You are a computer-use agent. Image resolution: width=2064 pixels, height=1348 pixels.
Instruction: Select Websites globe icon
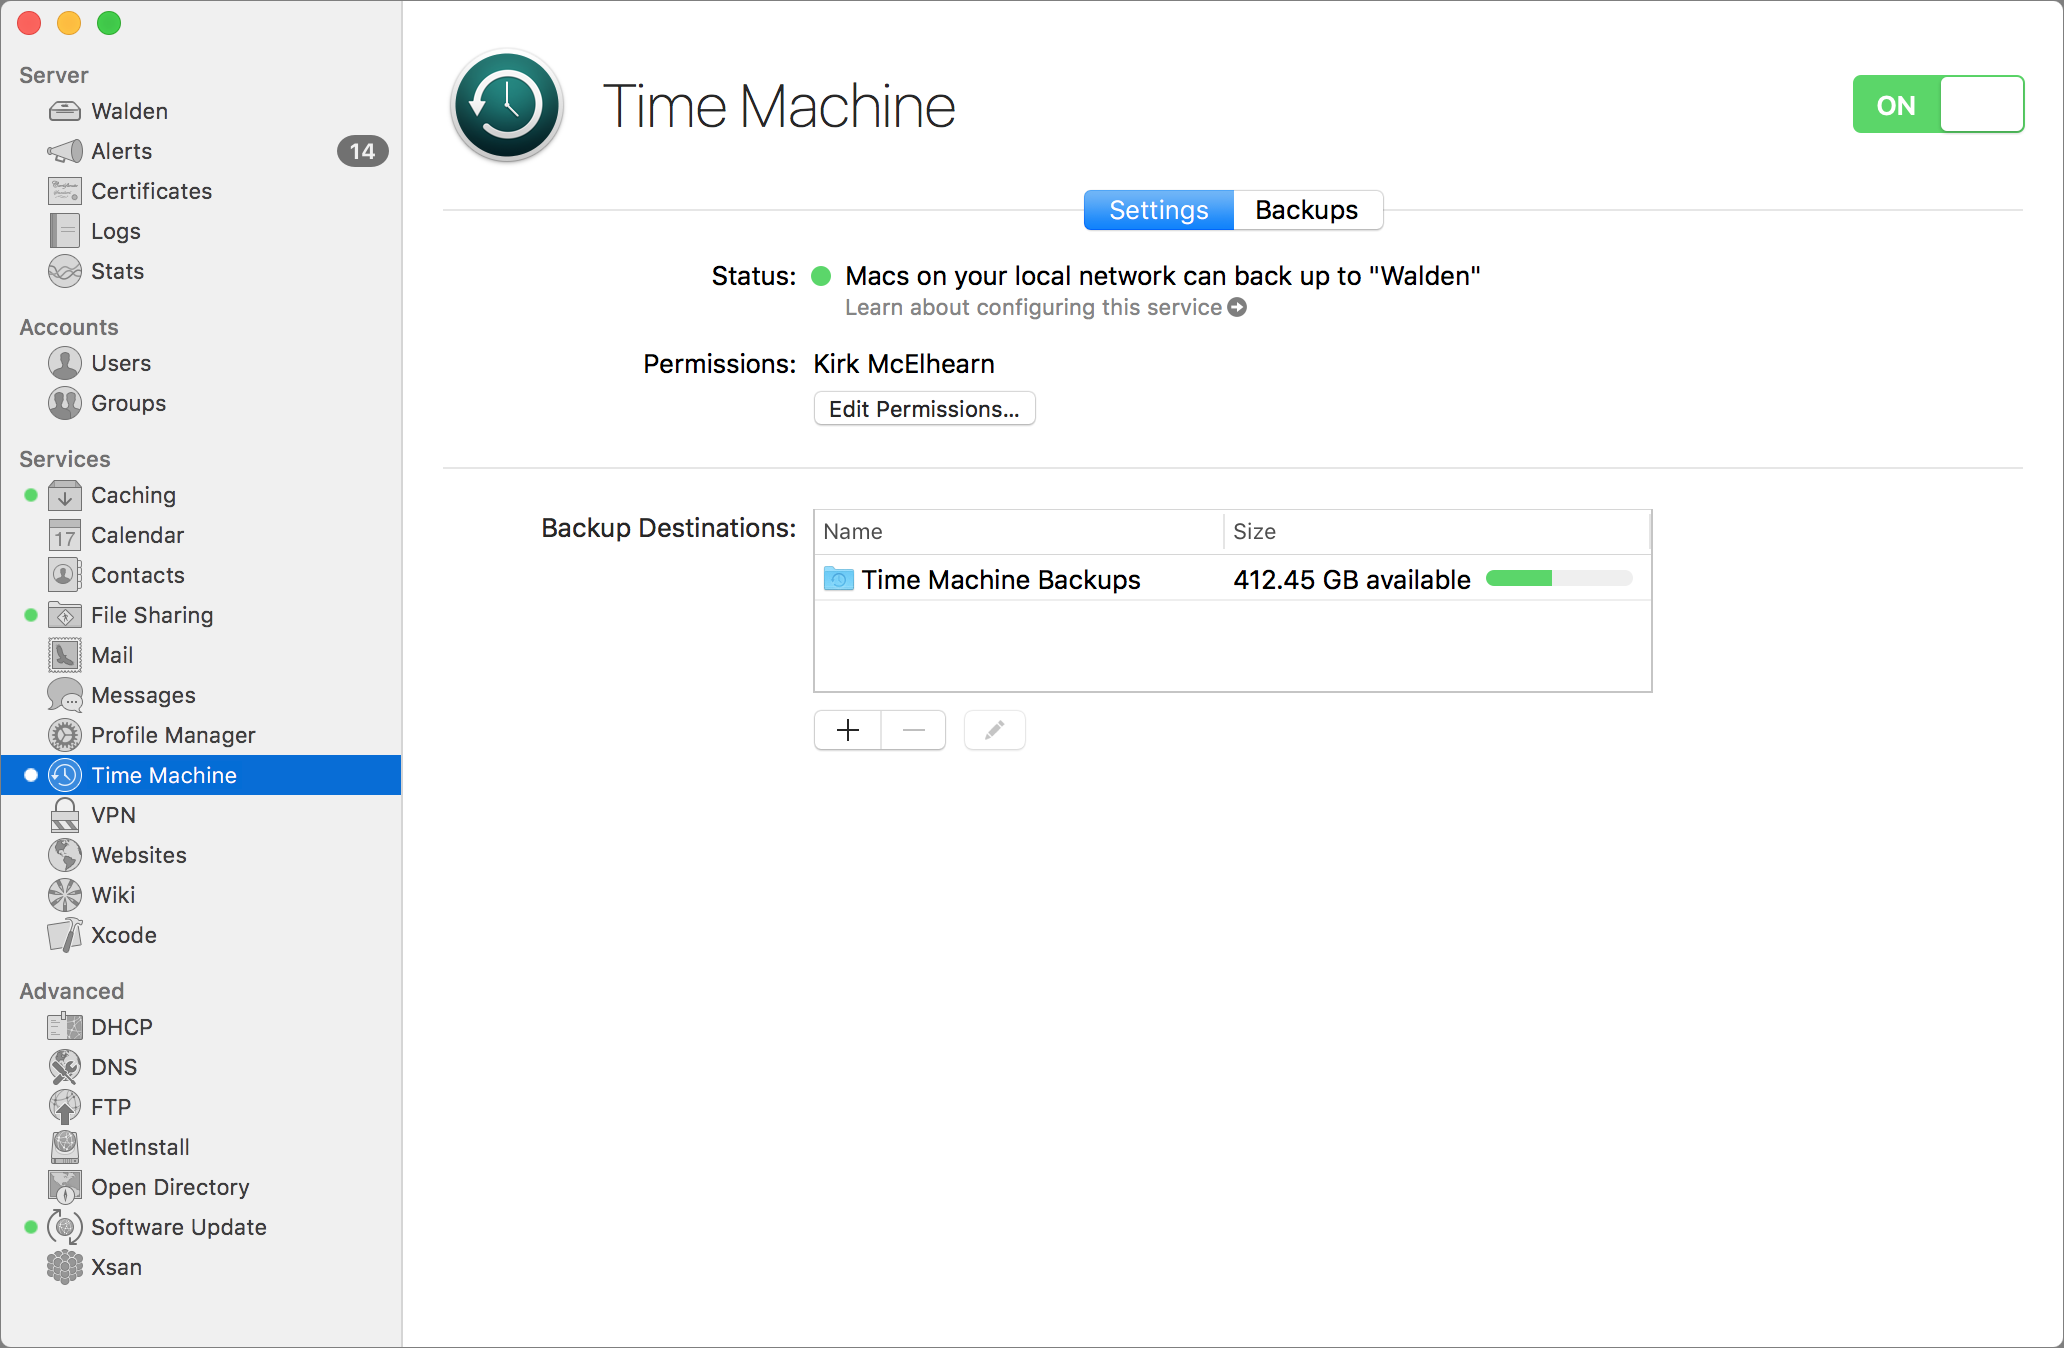pyautogui.click(x=65, y=855)
